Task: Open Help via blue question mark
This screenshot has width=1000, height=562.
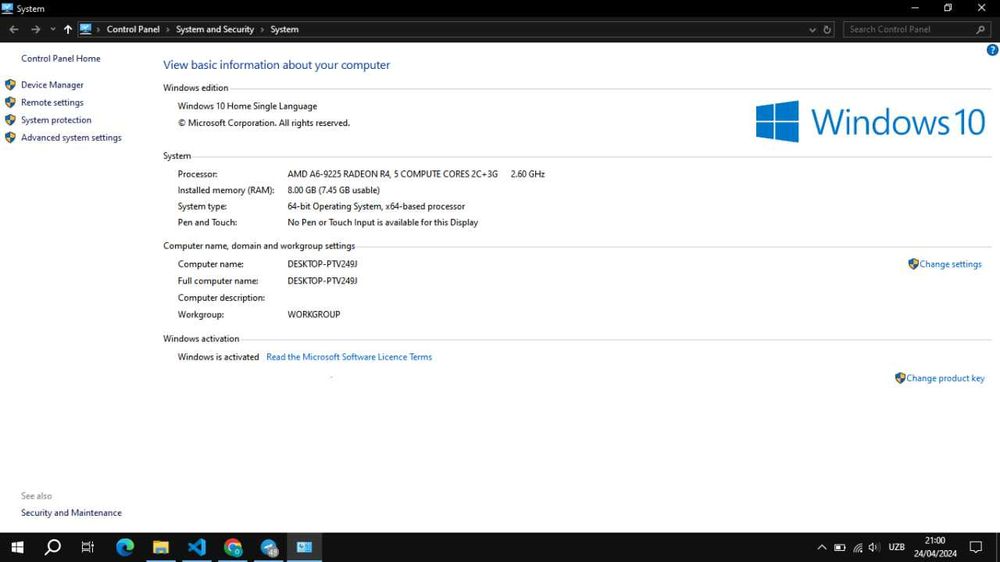Action: pyautogui.click(x=992, y=50)
